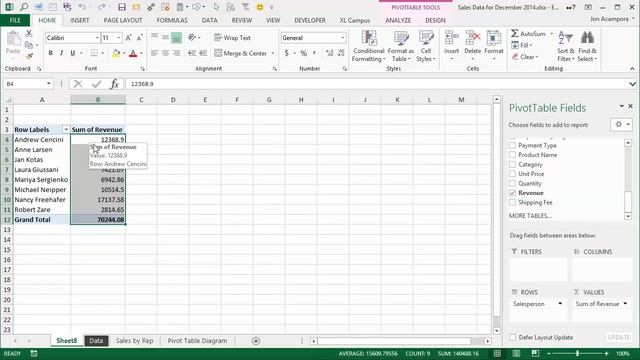This screenshot has width=640, height=360.
Task: Open Format as Table gallery
Action: [x=401, y=47]
